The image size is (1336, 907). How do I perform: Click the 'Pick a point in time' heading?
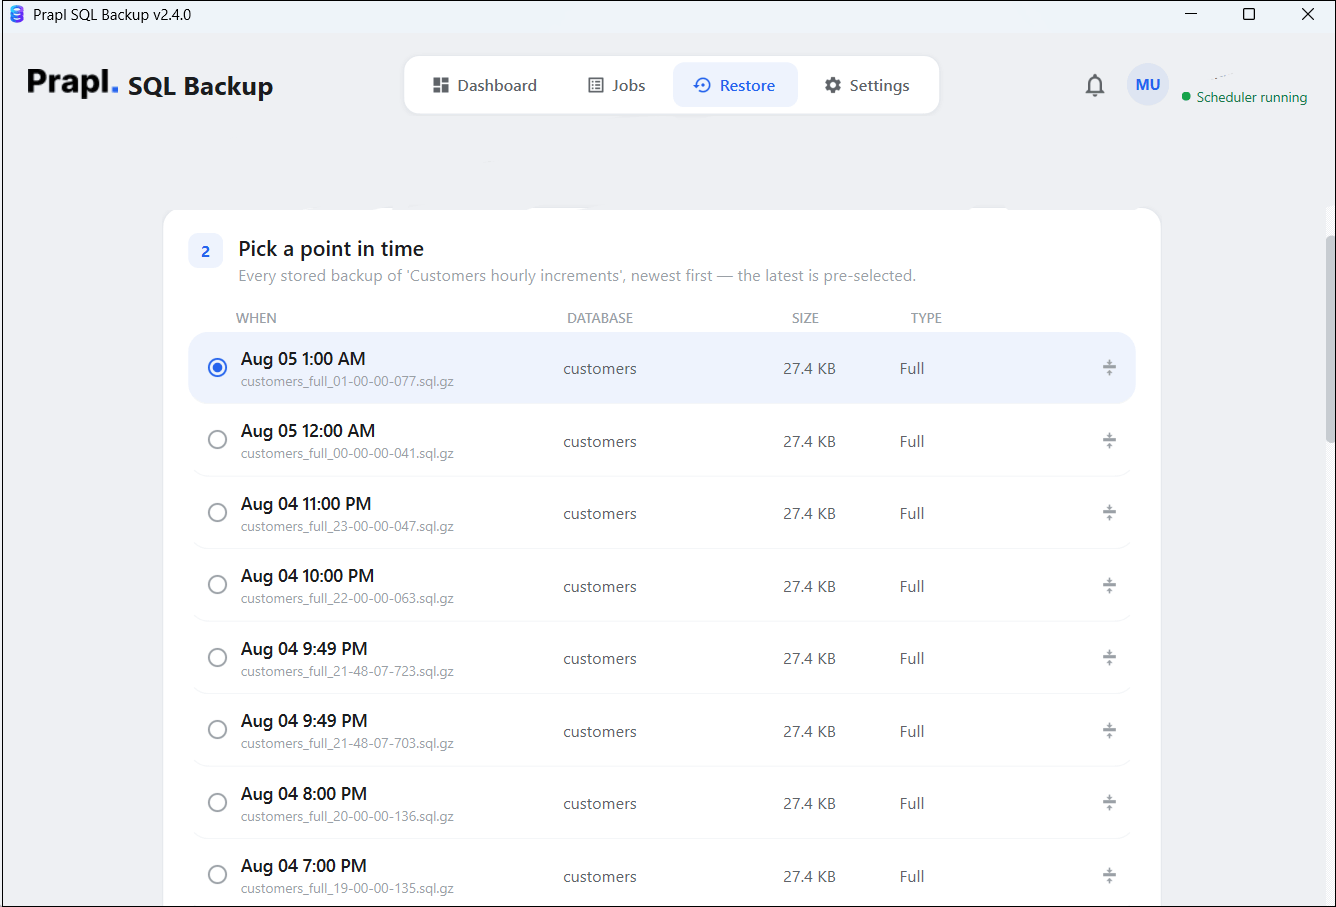point(331,249)
